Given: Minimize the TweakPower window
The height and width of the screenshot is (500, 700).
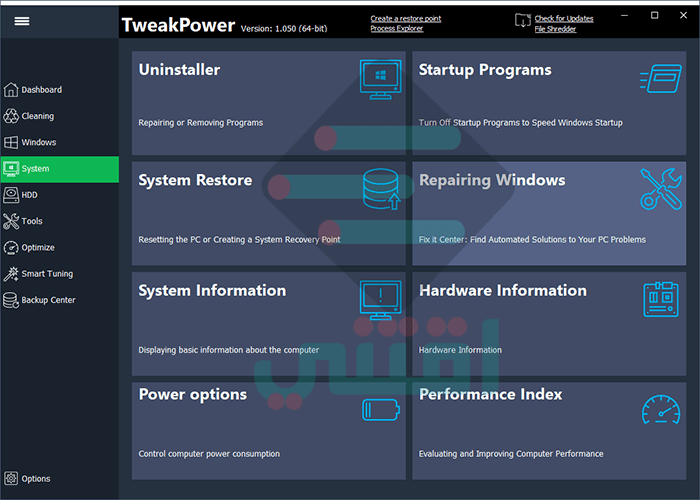Looking at the screenshot, I should (625, 16).
